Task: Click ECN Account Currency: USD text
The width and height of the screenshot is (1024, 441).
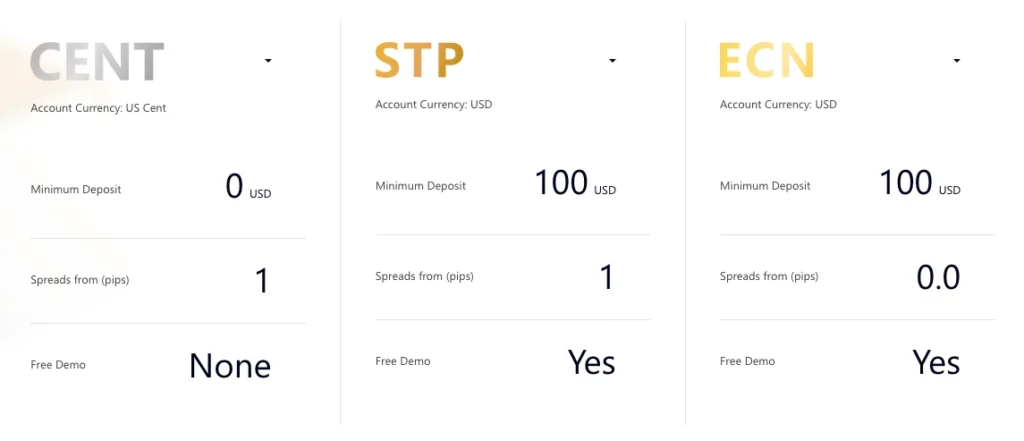Action: pos(778,105)
